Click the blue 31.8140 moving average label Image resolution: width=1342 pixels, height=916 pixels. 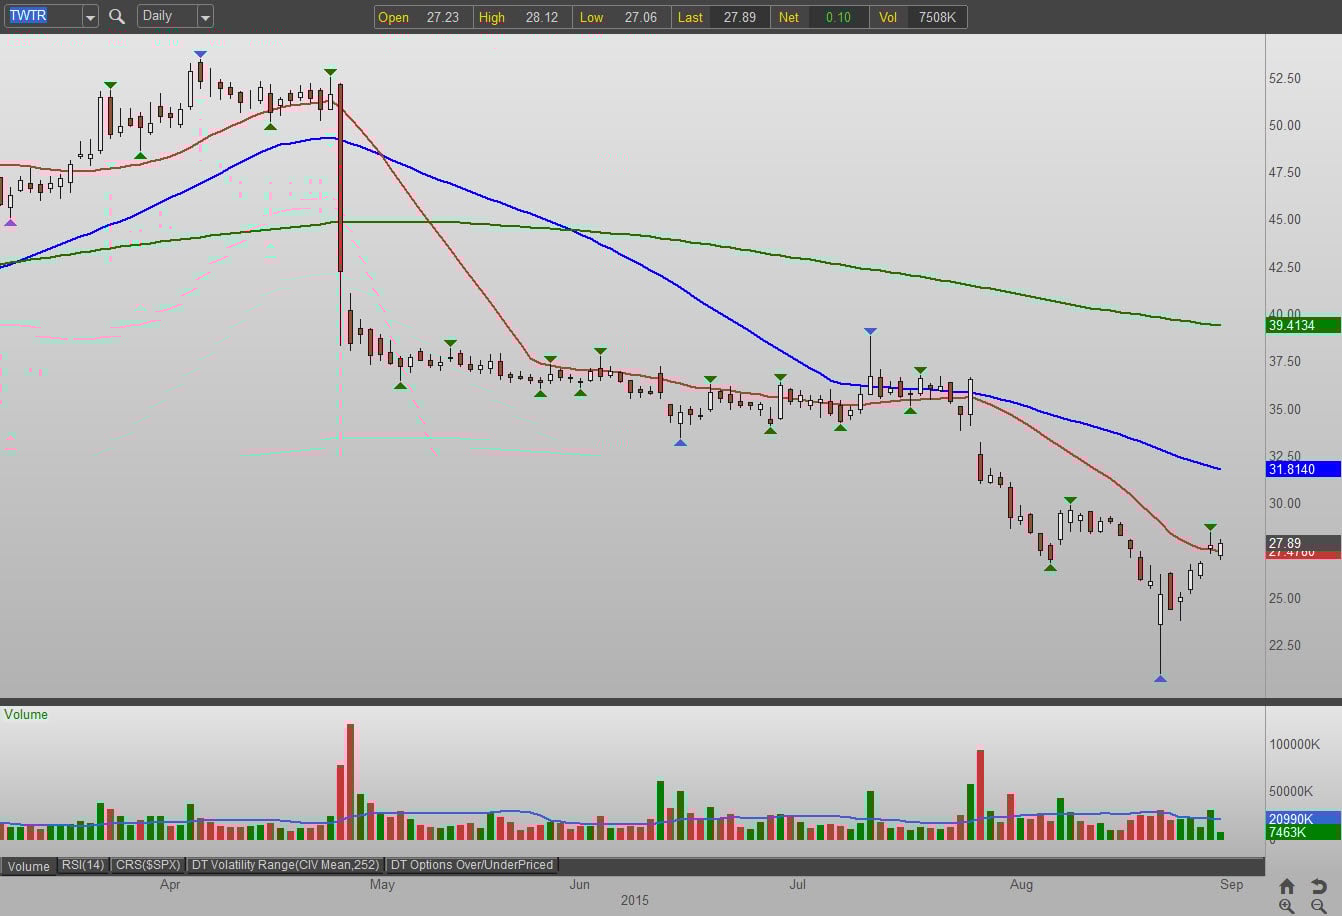1303,469
